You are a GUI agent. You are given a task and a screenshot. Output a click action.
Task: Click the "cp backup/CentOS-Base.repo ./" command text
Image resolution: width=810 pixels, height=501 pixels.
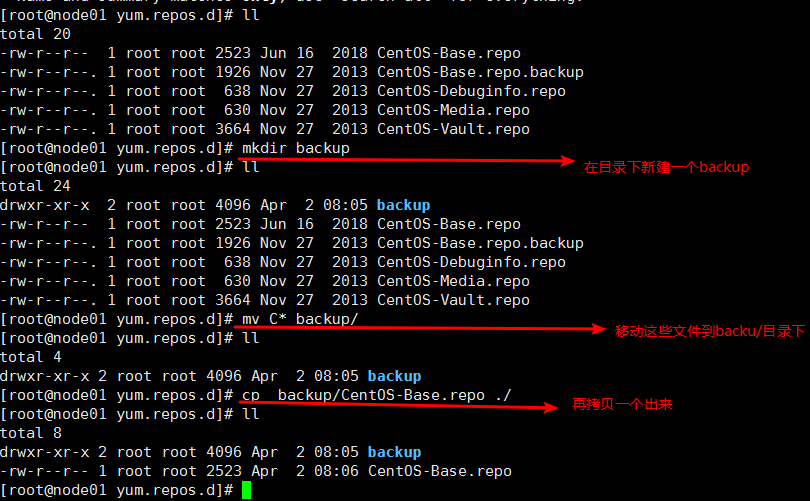(x=377, y=395)
